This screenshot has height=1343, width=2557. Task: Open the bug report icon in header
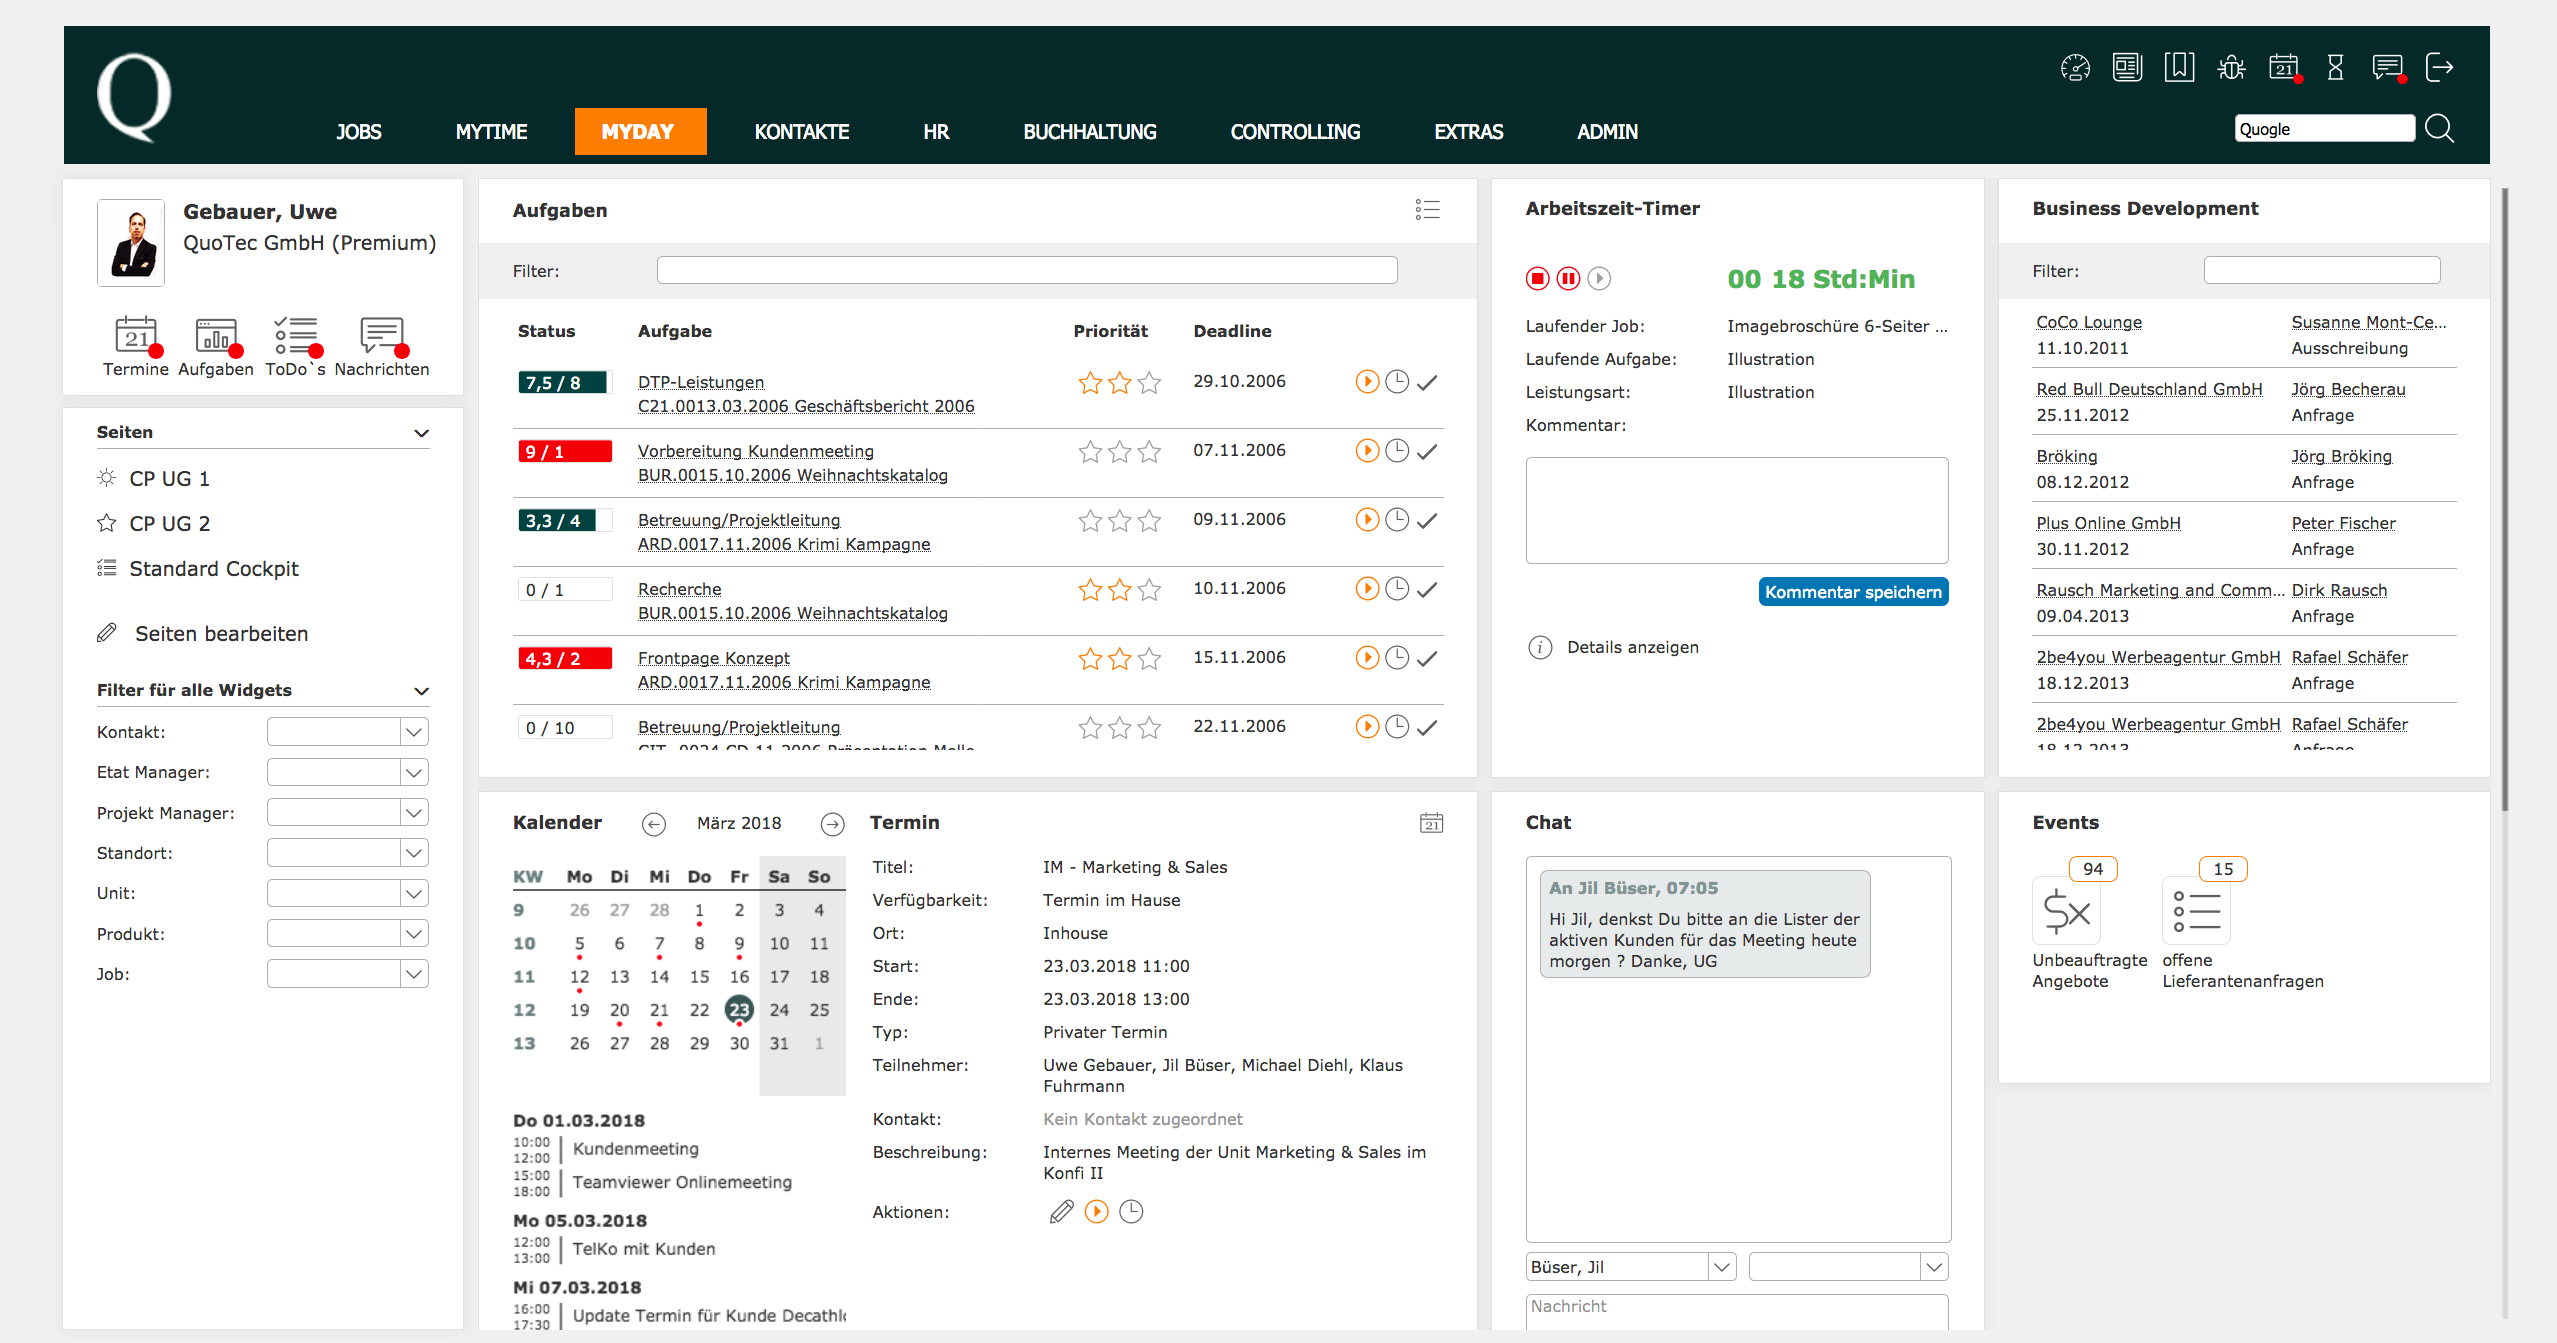tap(2231, 68)
